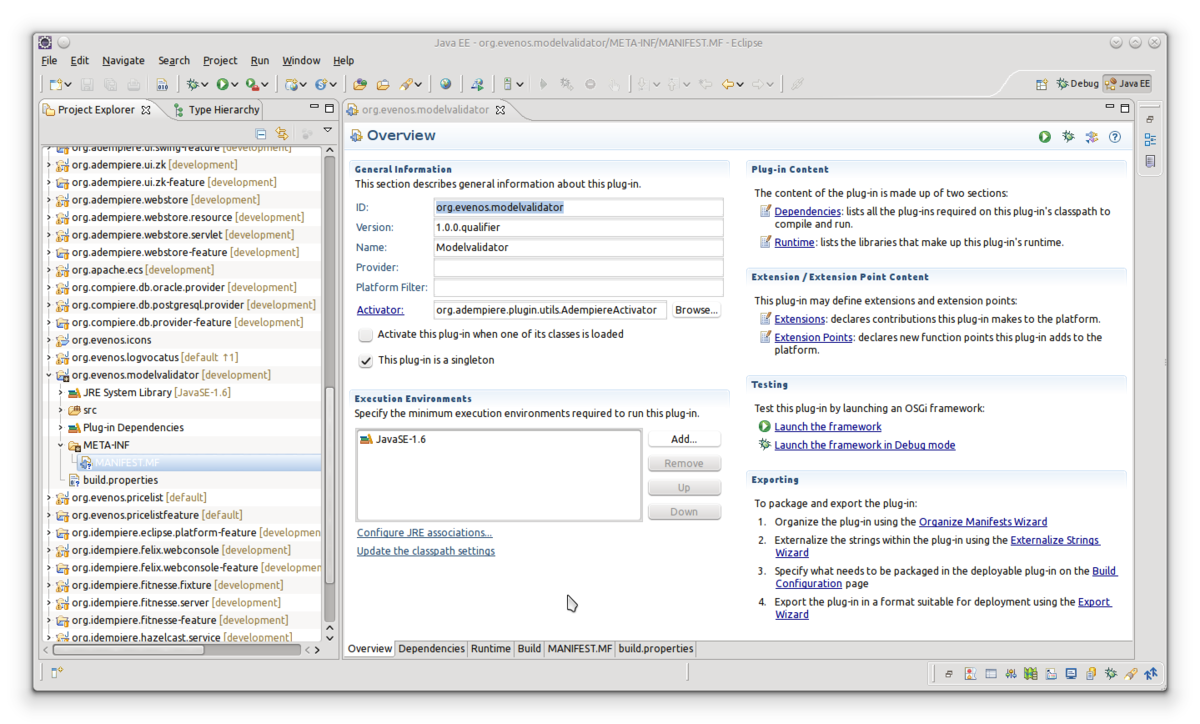Toggle Link with Editor in Project Explorer
This screenshot has width=1200, height=724.
pyautogui.click(x=282, y=133)
